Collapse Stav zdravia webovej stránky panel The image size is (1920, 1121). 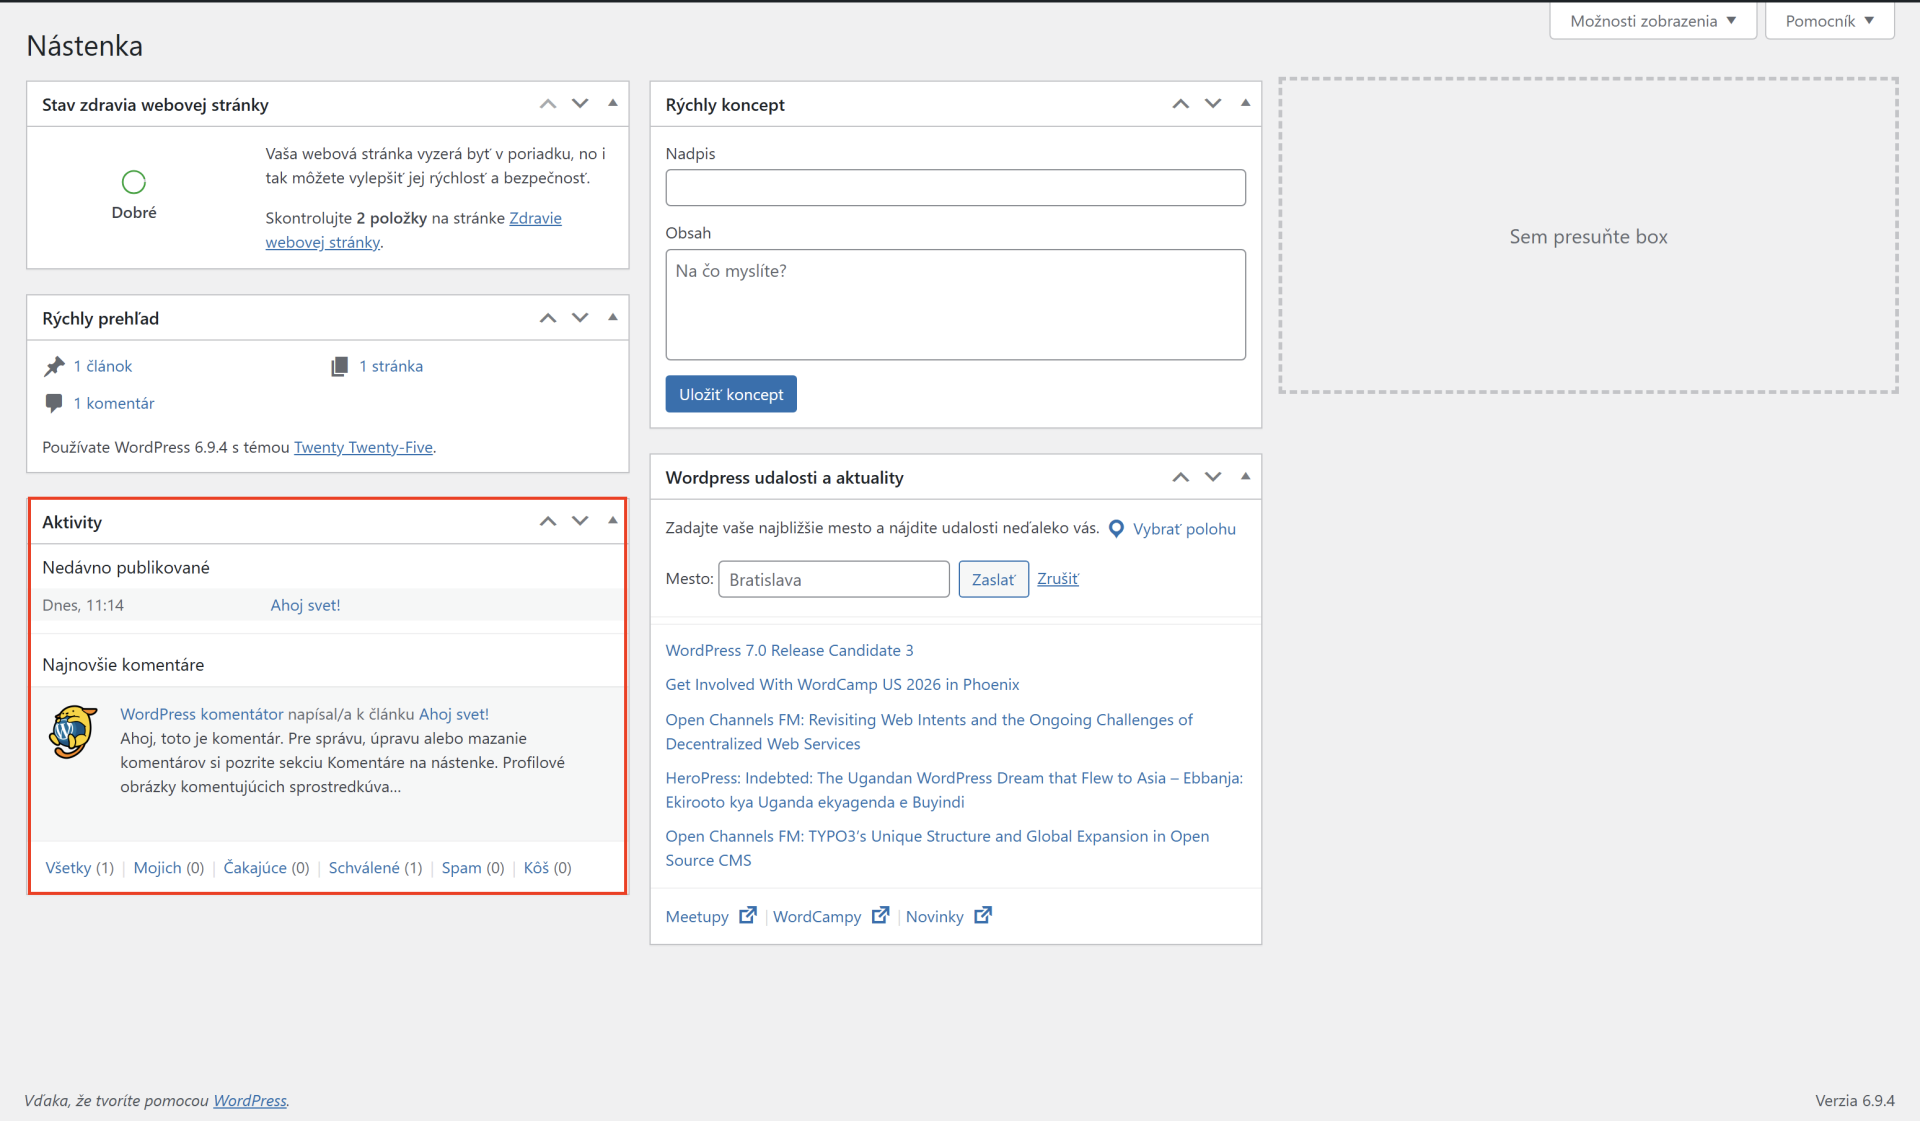click(613, 103)
